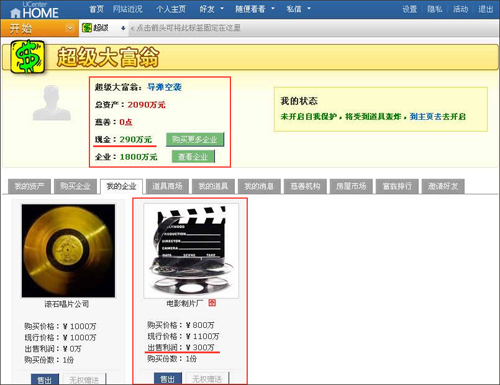Click the 查看企业 button
Viewport: 500px width, 385px height.
click(193, 156)
